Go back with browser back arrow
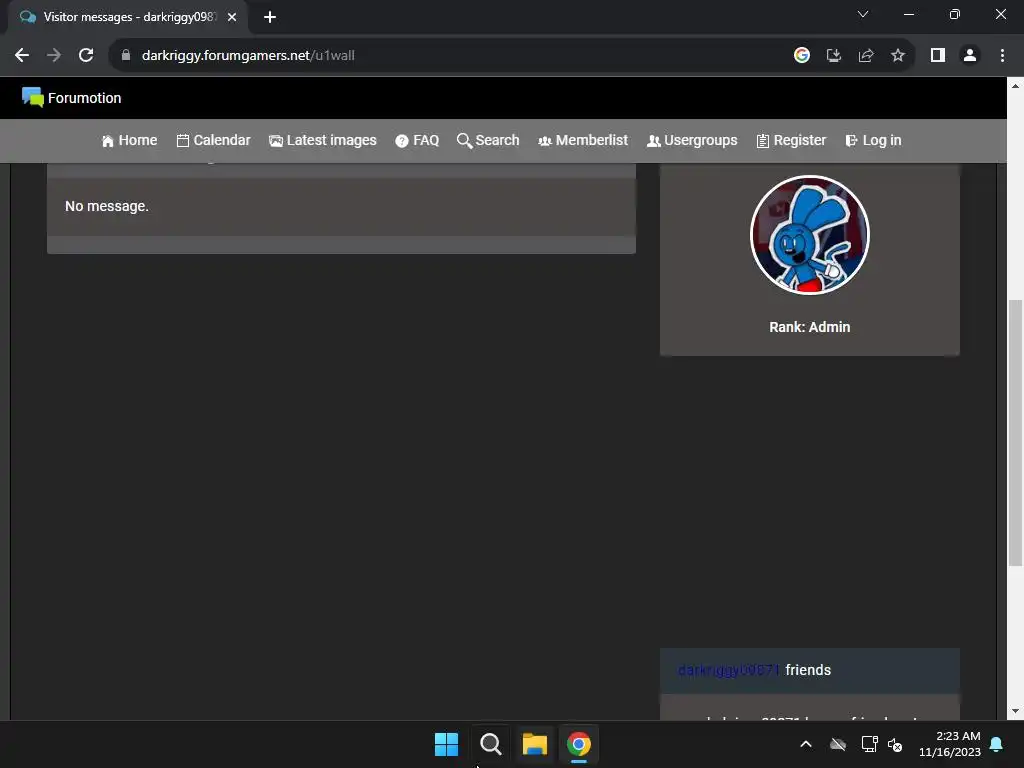The height and width of the screenshot is (768, 1024). (22, 56)
